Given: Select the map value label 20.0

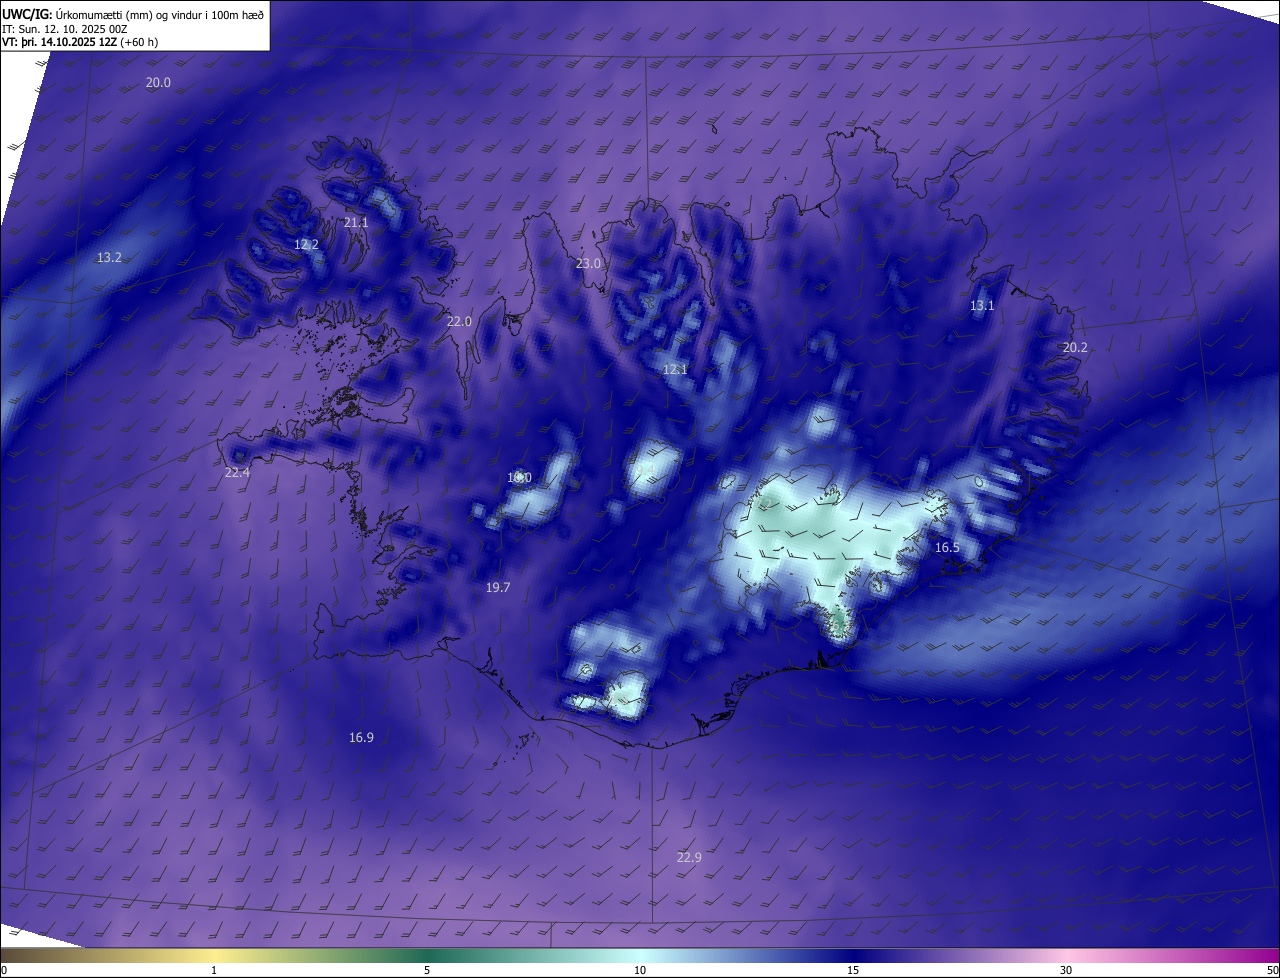Looking at the screenshot, I should click(x=158, y=83).
